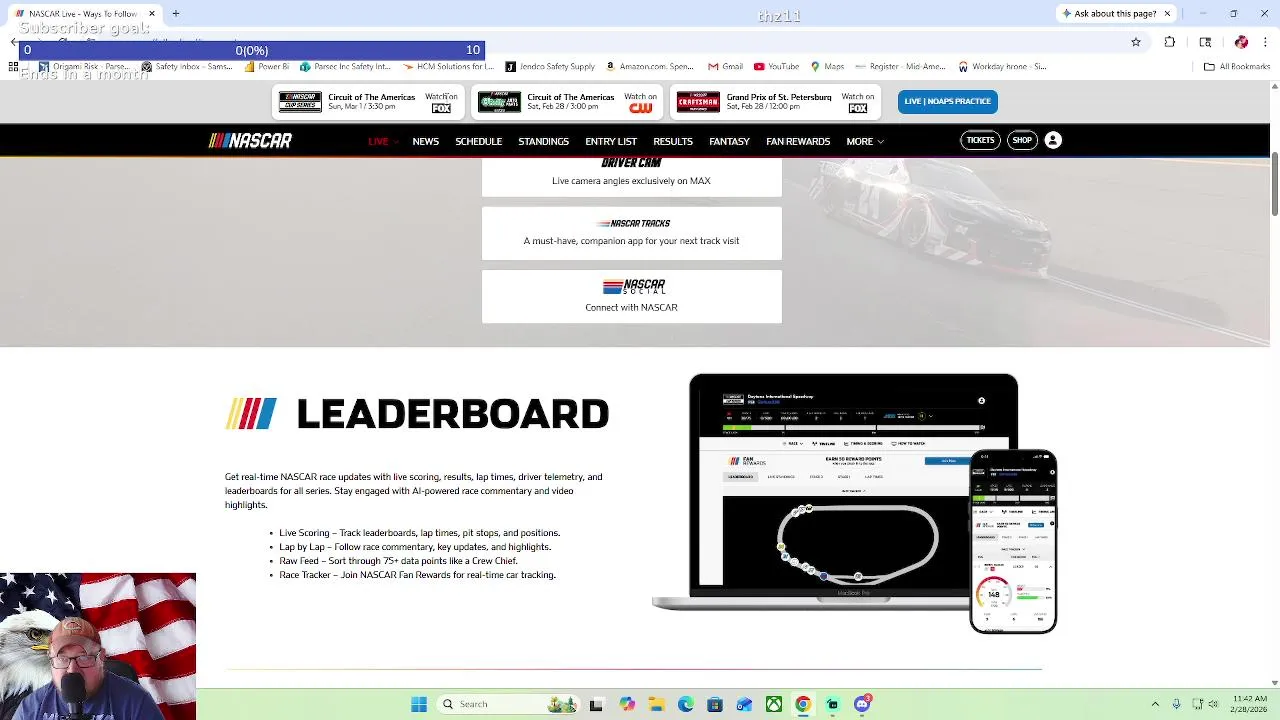This screenshot has height=720, width=1280.
Task: Expand the MORE navigation dropdown
Action: (x=865, y=142)
